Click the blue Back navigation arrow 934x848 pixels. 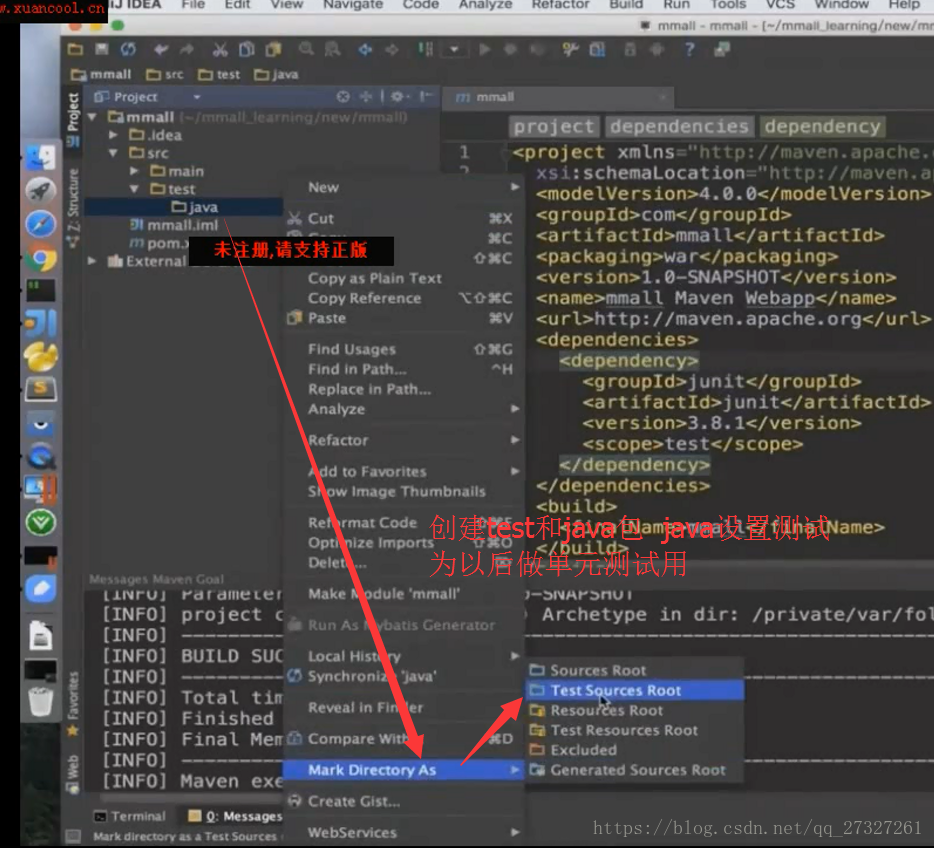365,50
